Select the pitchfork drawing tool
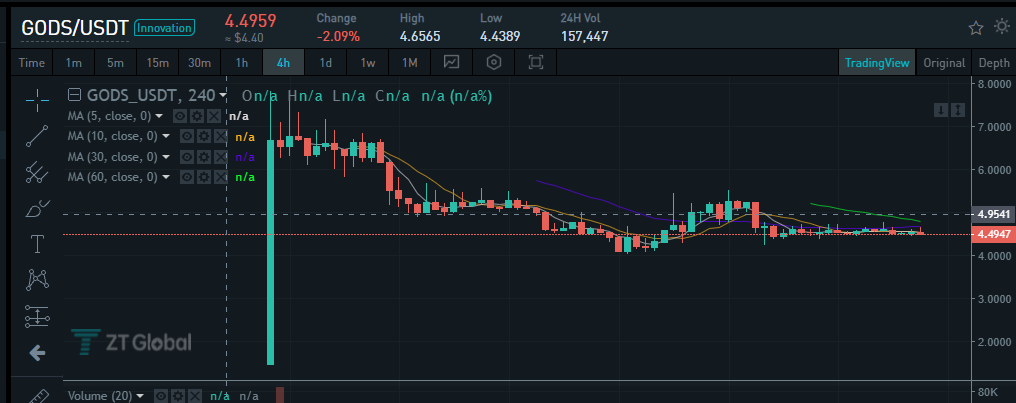This screenshot has width=1016, height=403. pos(38,172)
